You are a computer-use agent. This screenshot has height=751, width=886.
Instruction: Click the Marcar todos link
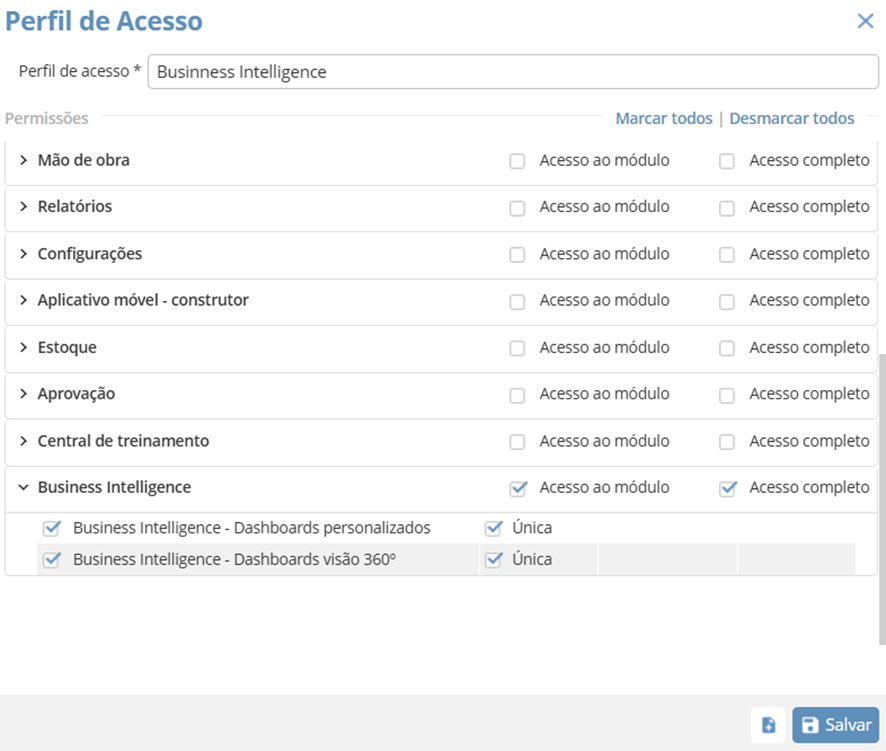tap(663, 118)
